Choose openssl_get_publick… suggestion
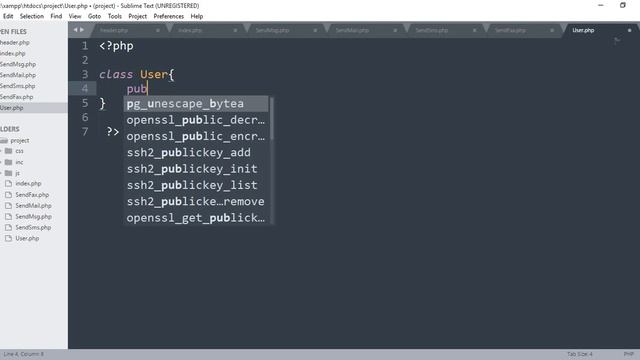640x360 pixels. 196,218
